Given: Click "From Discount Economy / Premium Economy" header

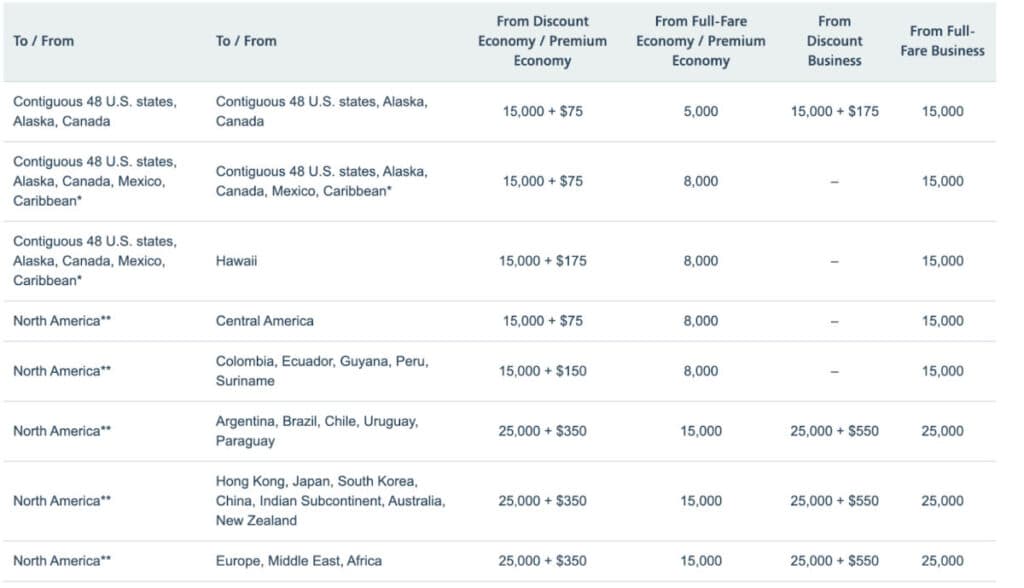Looking at the screenshot, I should click(x=542, y=41).
